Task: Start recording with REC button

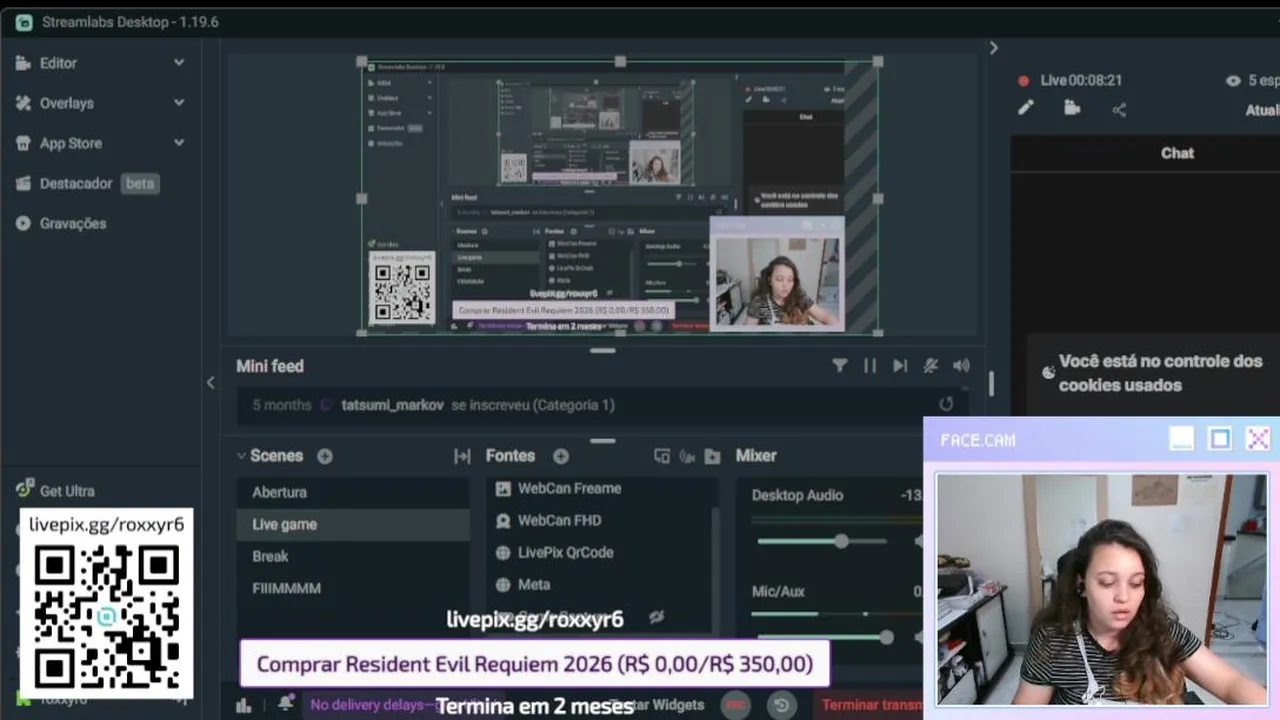Action: (x=736, y=705)
